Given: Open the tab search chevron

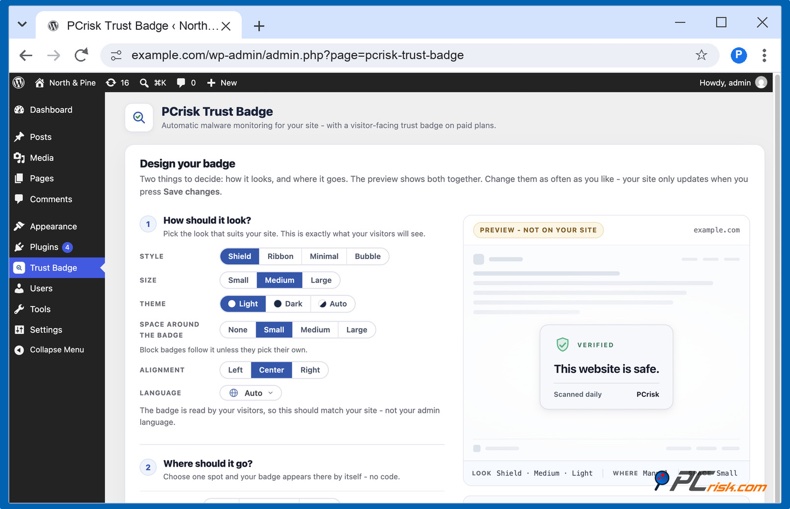Looking at the screenshot, I should (22, 24).
